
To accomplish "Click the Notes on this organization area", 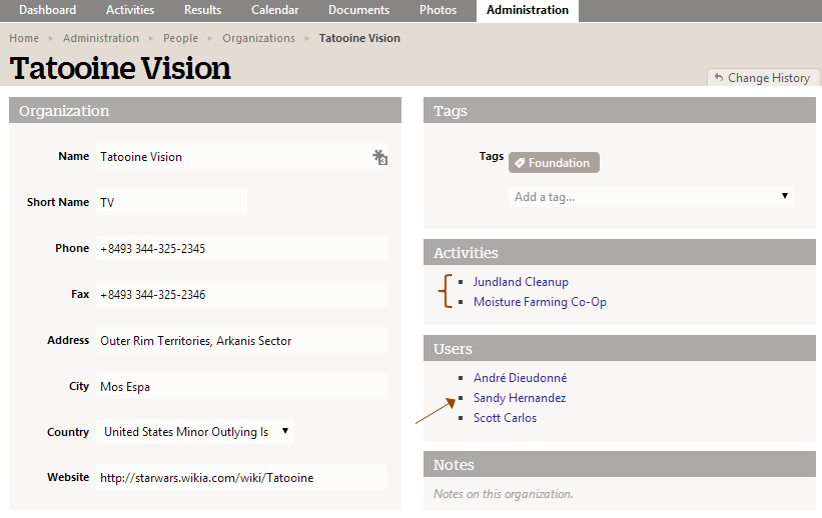I will pos(619,494).
